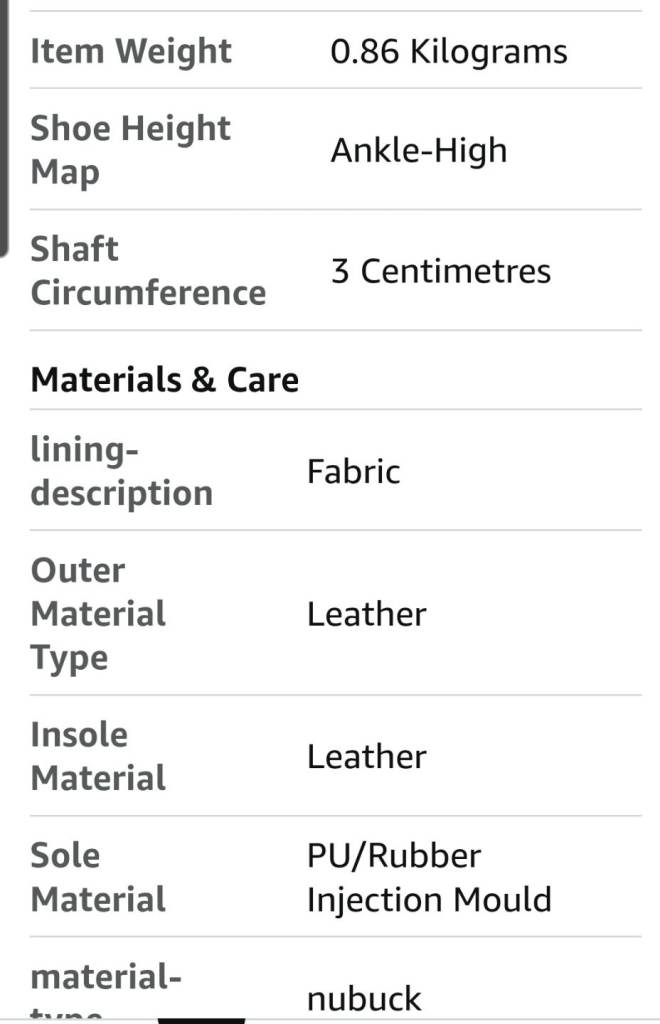Image resolution: width=660 pixels, height=1024 pixels.
Task: Click the lining-description label
Action: (x=121, y=471)
